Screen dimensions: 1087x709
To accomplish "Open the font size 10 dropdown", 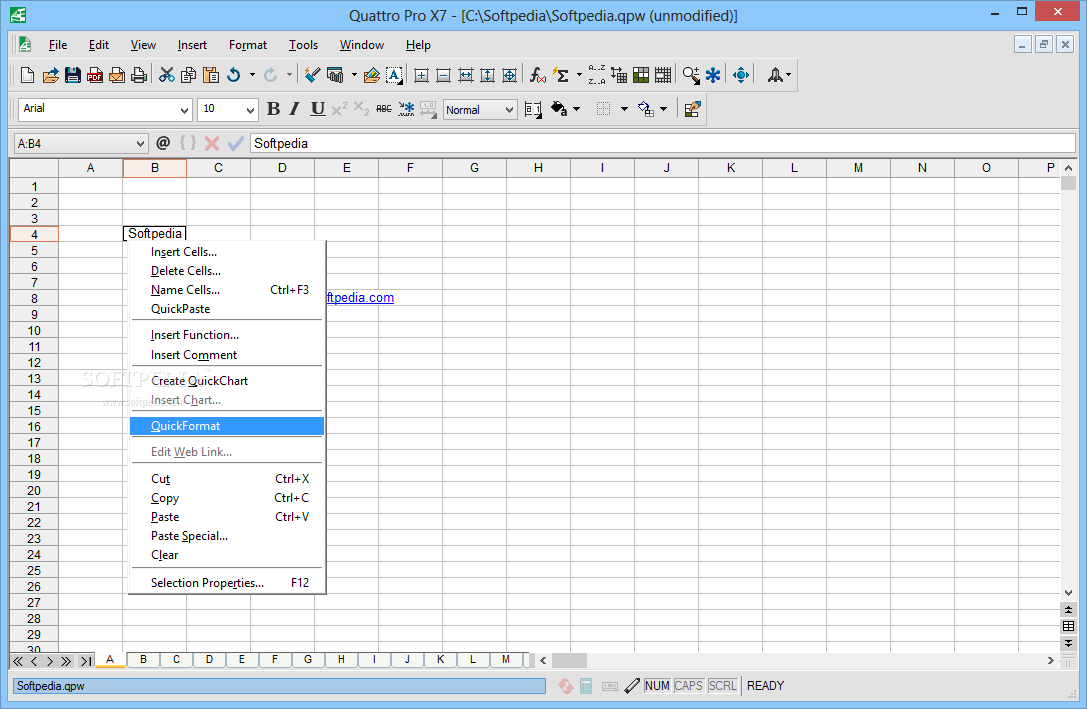I will [250, 110].
